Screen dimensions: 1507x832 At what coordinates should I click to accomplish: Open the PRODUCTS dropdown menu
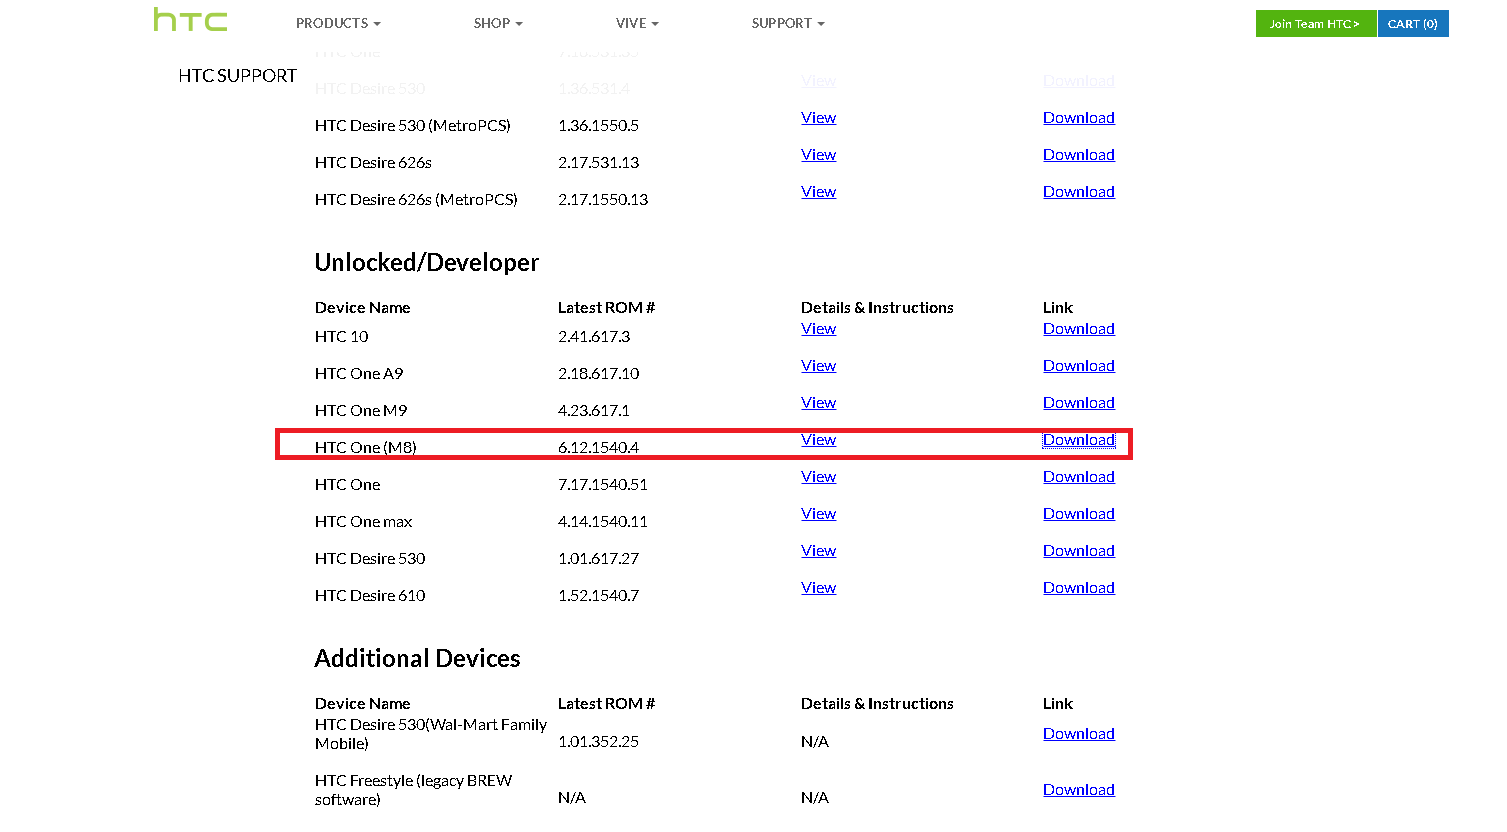[338, 23]
